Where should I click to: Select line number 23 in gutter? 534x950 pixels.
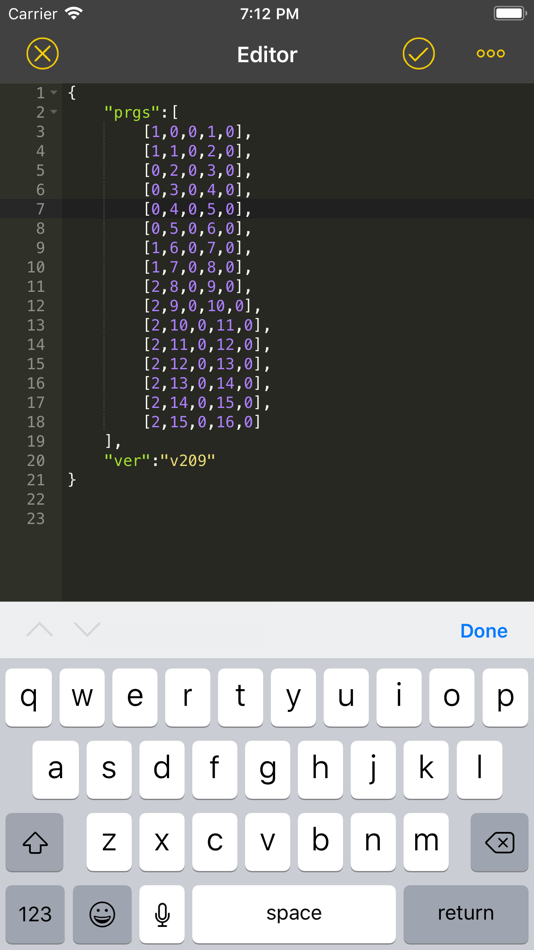click(36, 519)
